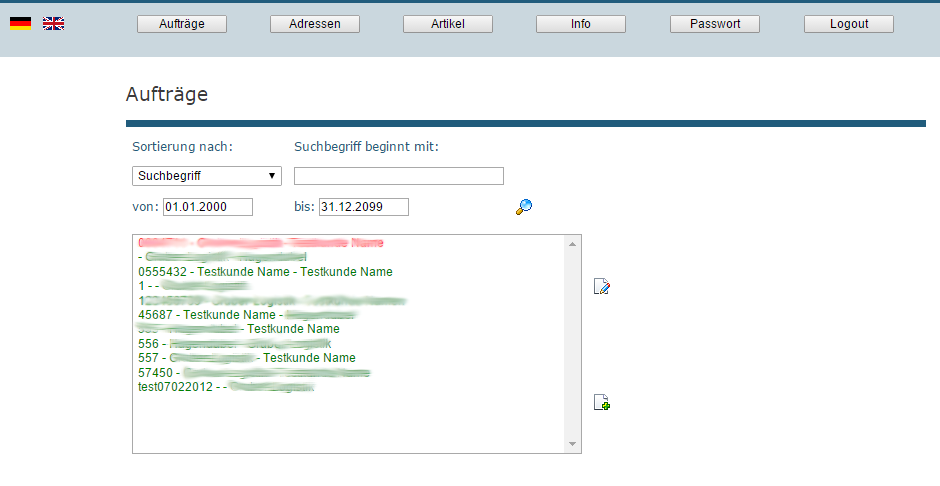Click the 'bis' end date field

pyautogui.click(x=364, y=207)
